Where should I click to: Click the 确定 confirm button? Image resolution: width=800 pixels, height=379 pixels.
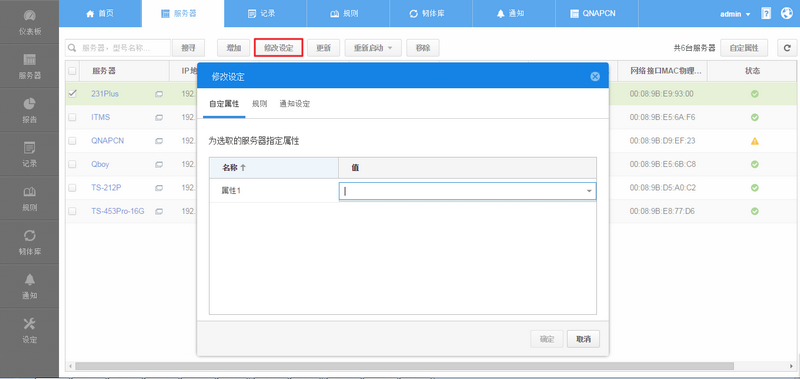(547, 339)
